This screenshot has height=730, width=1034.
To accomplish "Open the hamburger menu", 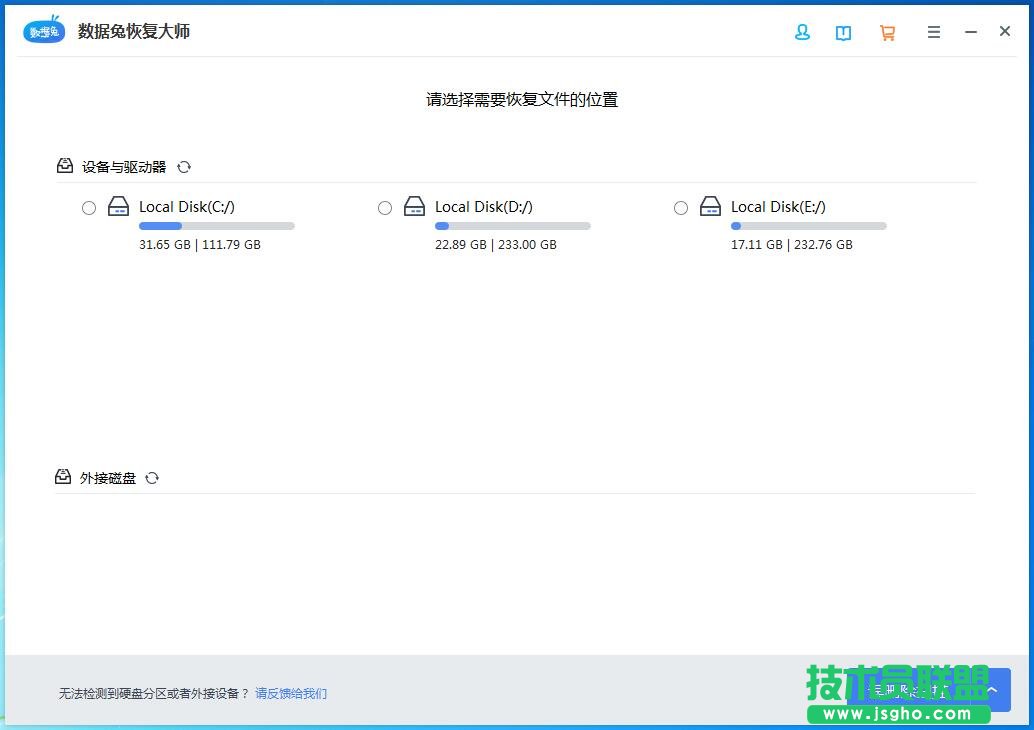I will (x=934, y=32).
